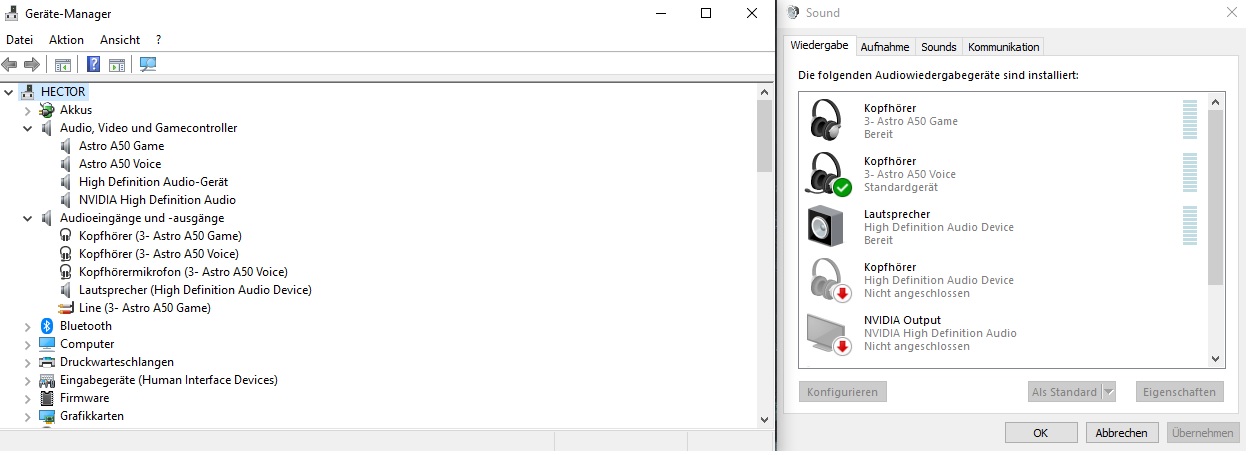Click the HECTOR computer icon

(x=28, y=92)
